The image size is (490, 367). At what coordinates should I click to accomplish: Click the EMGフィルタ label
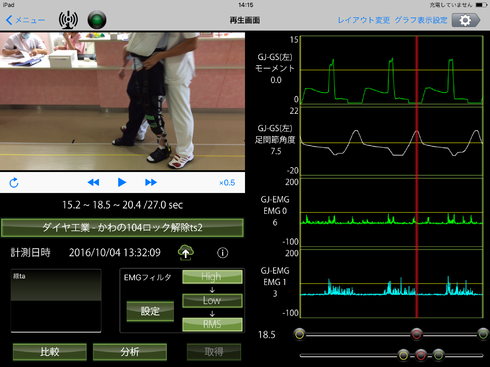[x=148, y=277]
